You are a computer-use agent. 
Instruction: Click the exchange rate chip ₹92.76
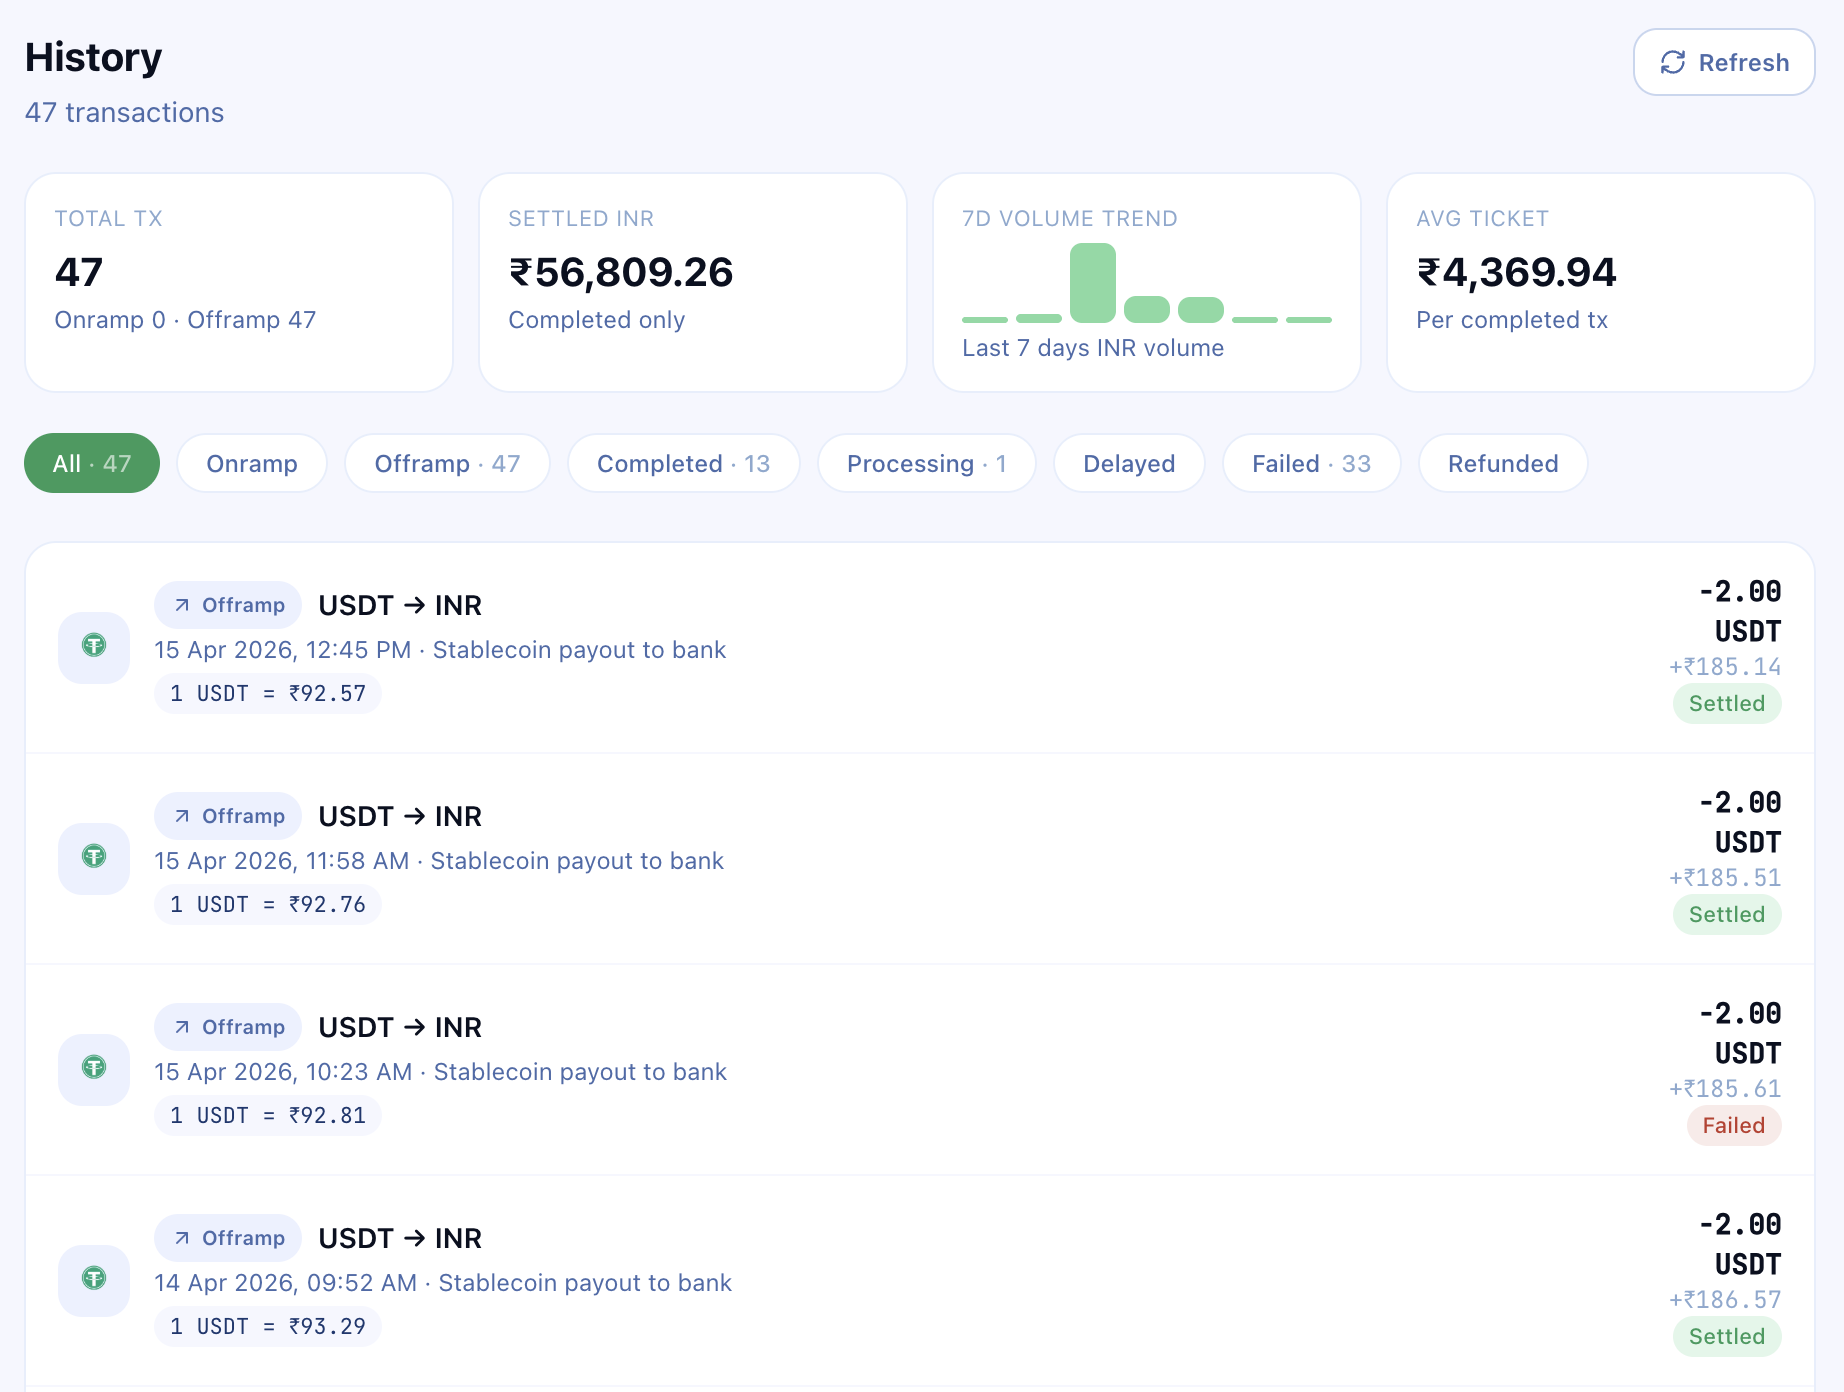pos(268,904)
